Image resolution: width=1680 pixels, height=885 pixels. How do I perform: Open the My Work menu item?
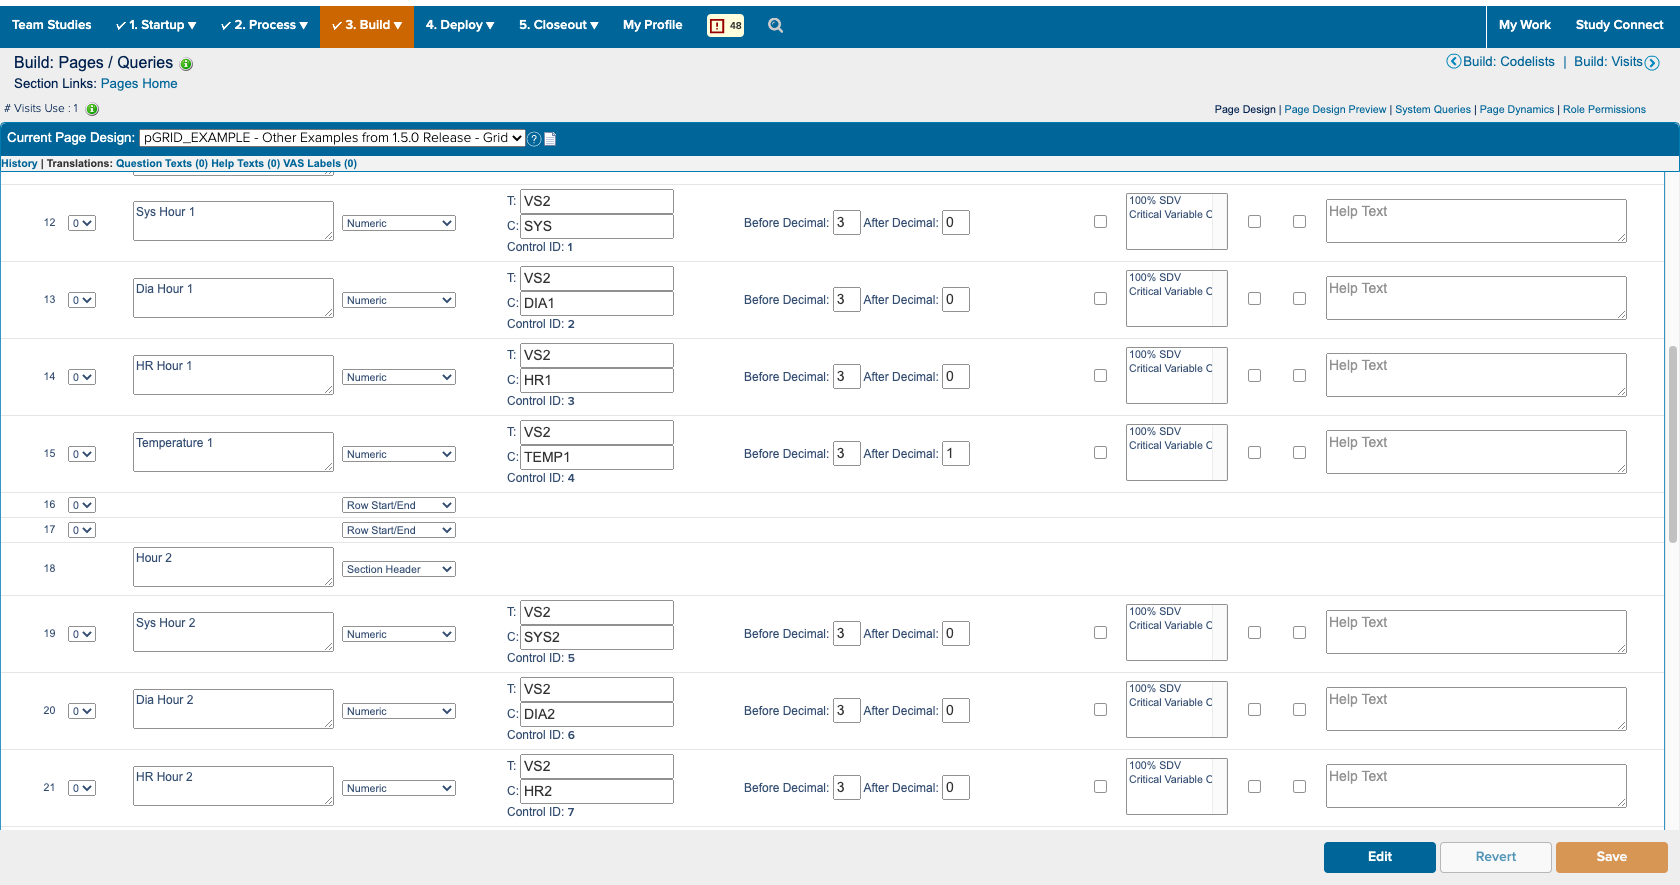click(x=1525, y=26)
